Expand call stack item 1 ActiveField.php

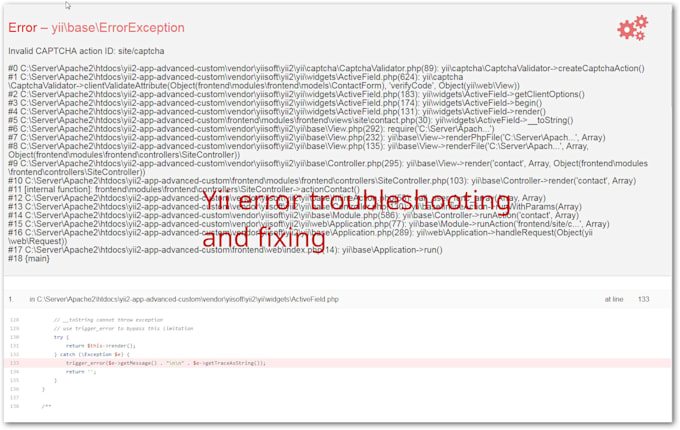coord(337,299)
